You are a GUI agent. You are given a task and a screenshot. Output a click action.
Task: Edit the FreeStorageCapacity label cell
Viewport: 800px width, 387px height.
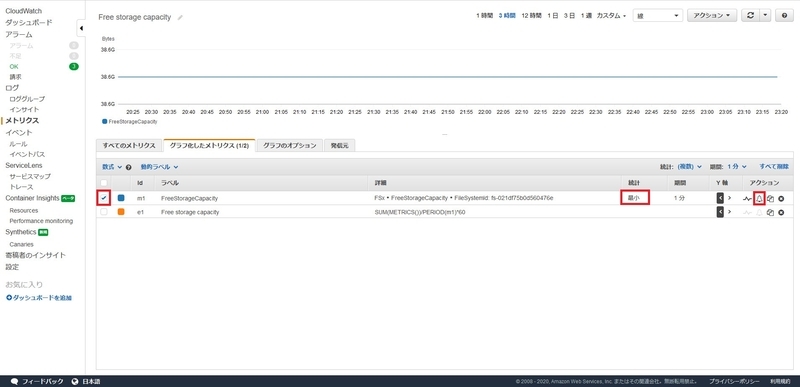click(x=189, y=198)
